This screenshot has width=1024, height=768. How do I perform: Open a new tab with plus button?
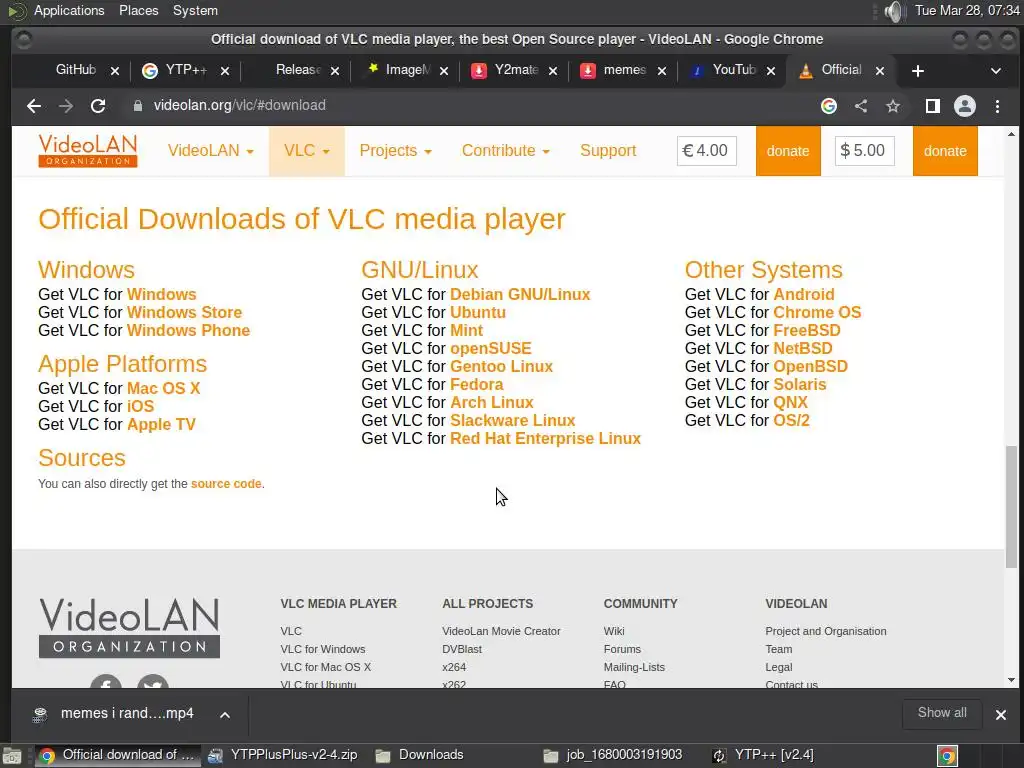(918, 71)
